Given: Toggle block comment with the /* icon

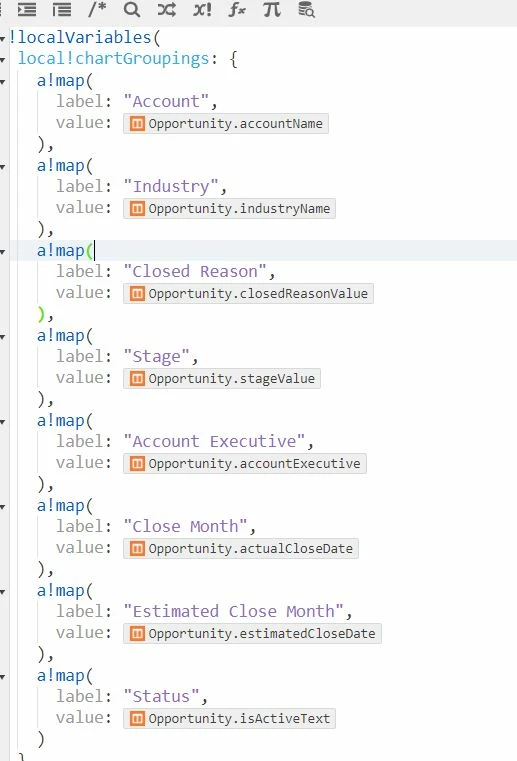Looking at the screenshot, I should 97,9.
